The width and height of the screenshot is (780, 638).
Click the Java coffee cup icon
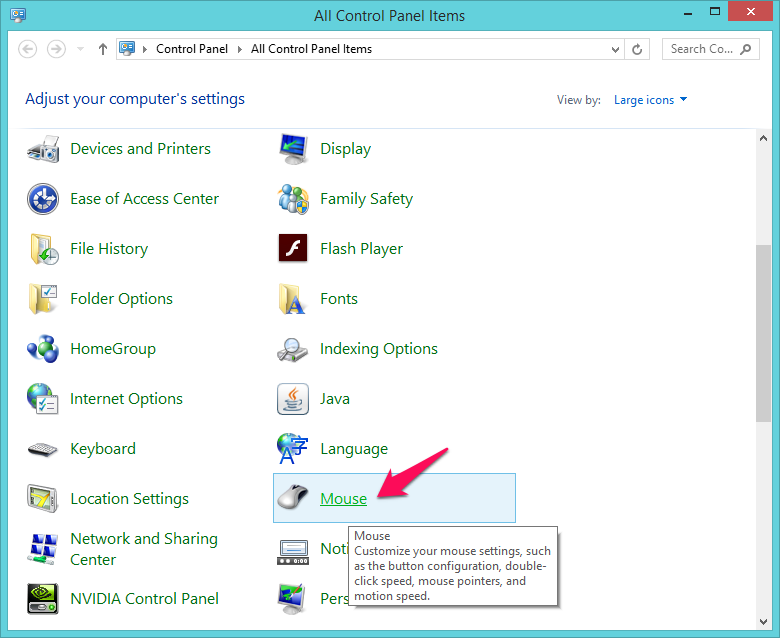point(293,399)
